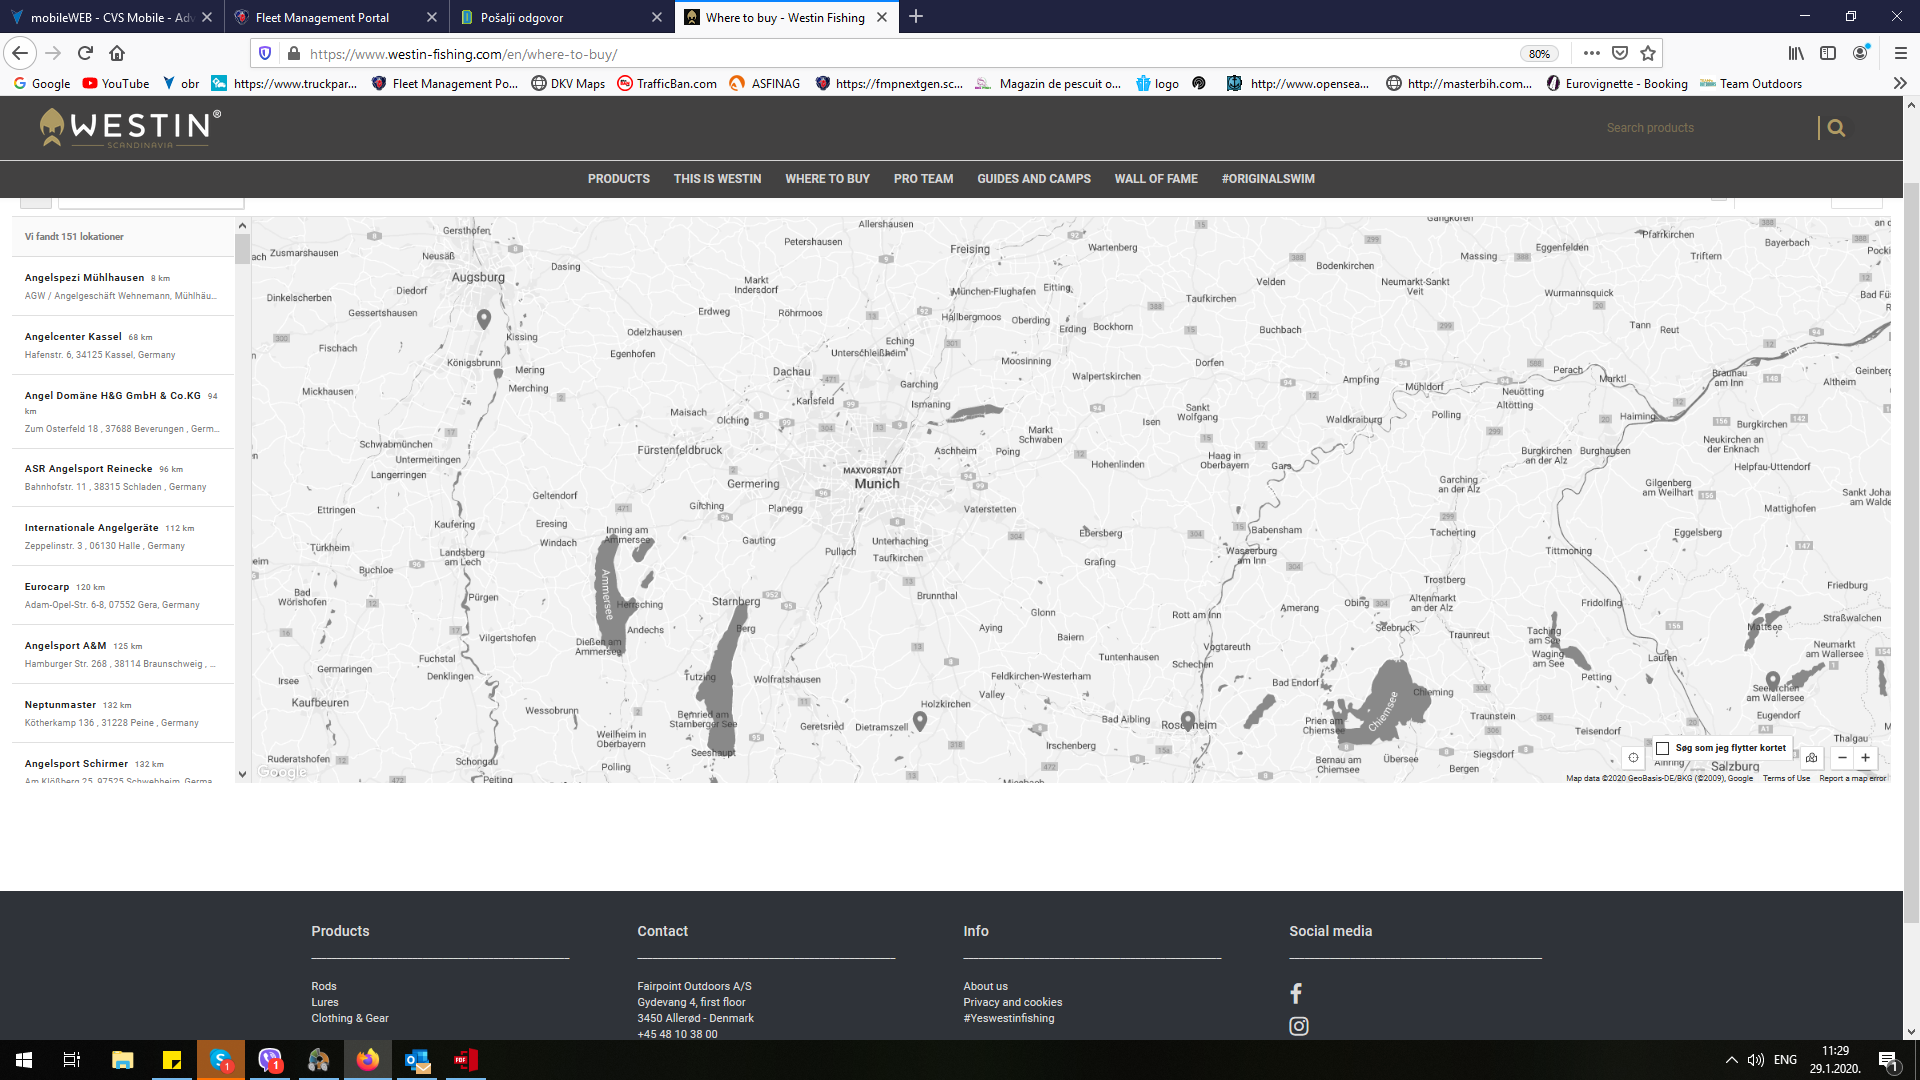The image size is (1920, 1080).
Task: Click the map pin near Augsburg
Action: point(484,319)
